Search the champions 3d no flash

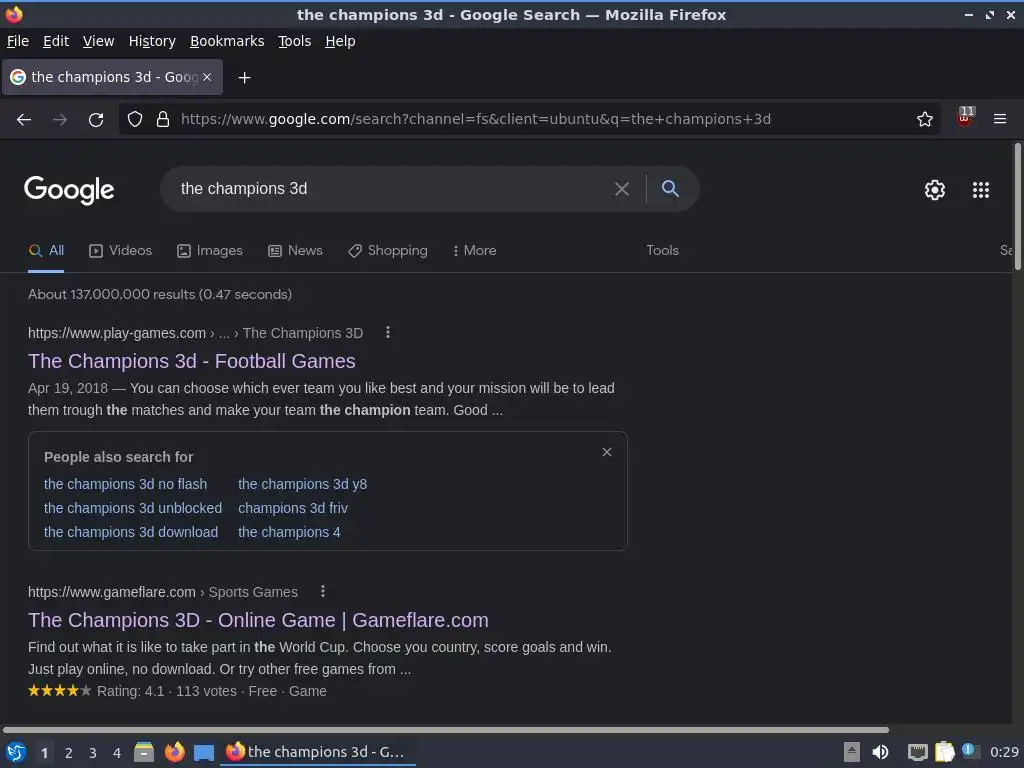point(125,484)
